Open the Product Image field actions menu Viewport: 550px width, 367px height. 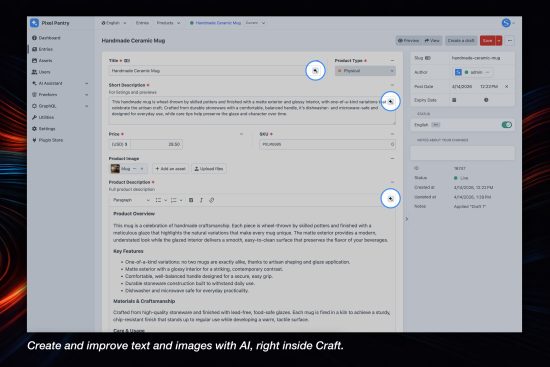392,159
